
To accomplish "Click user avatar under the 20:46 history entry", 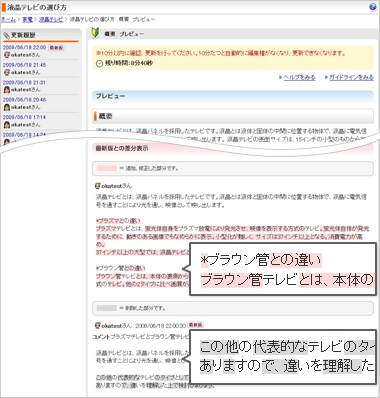I will point(7,107).
